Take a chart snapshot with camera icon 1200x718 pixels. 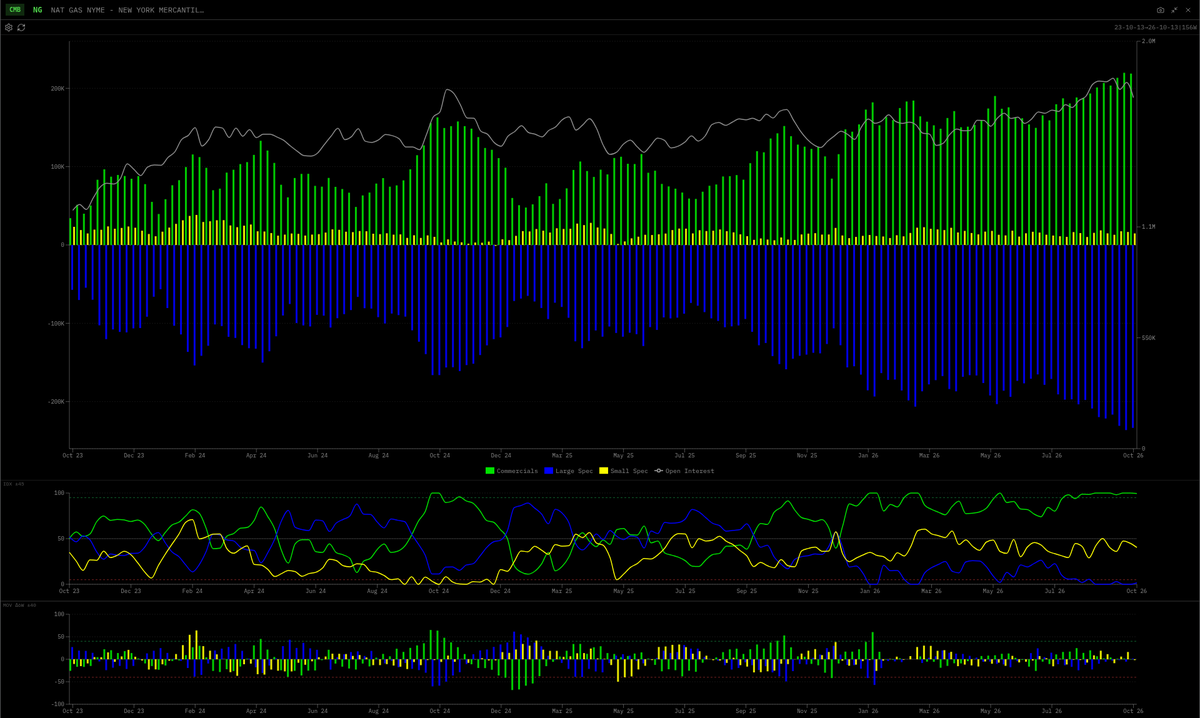1161,9
